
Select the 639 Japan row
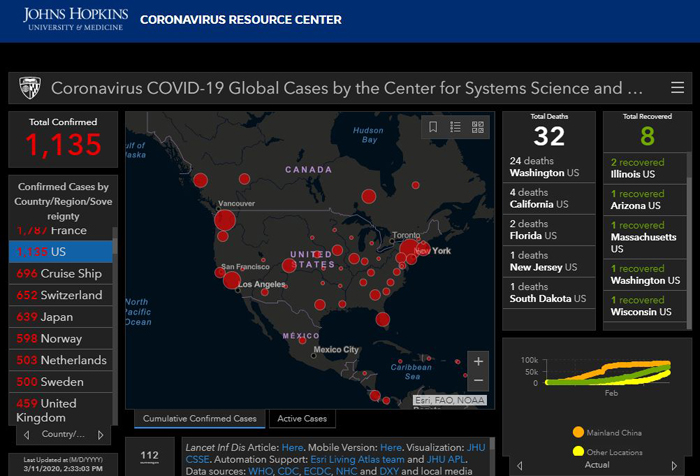pos(61,317)
